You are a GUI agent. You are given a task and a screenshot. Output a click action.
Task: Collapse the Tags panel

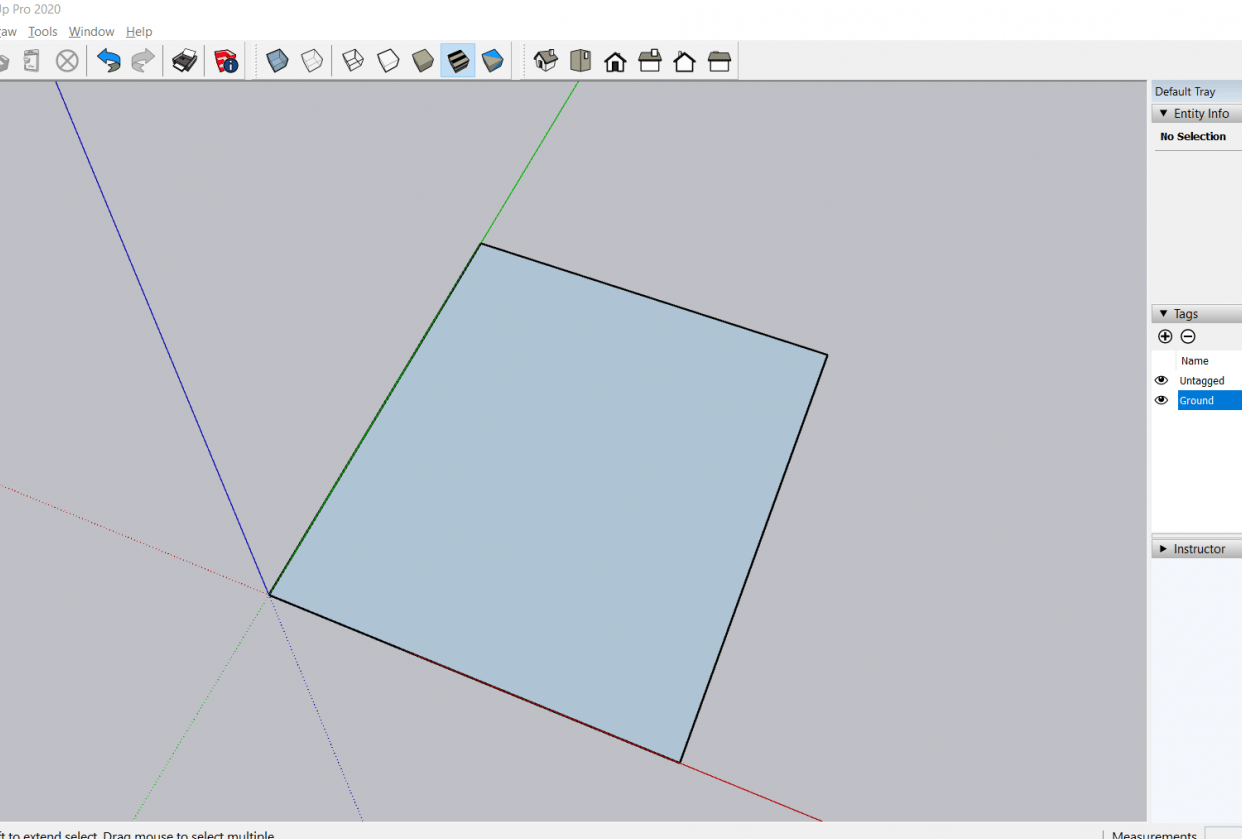coord(1164,314)
